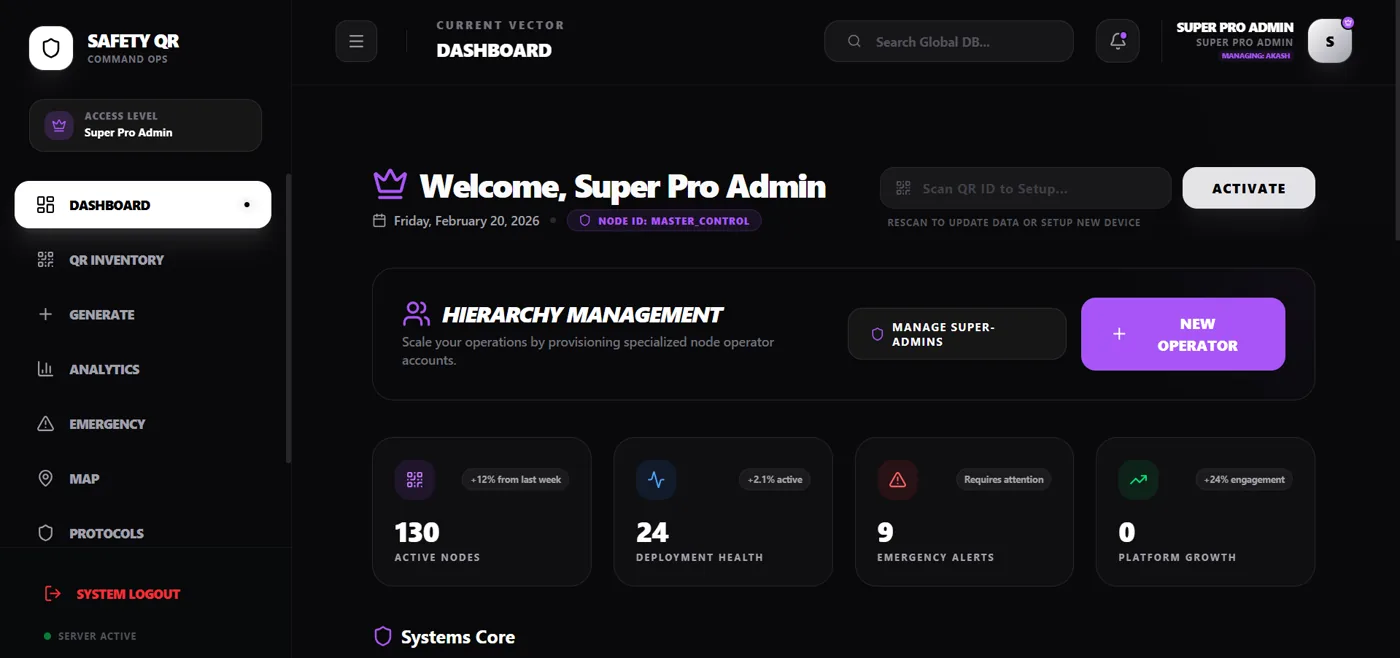Click the Generate plus icon in sidebar
This screenshot has width=1400, height=658.
46,314
